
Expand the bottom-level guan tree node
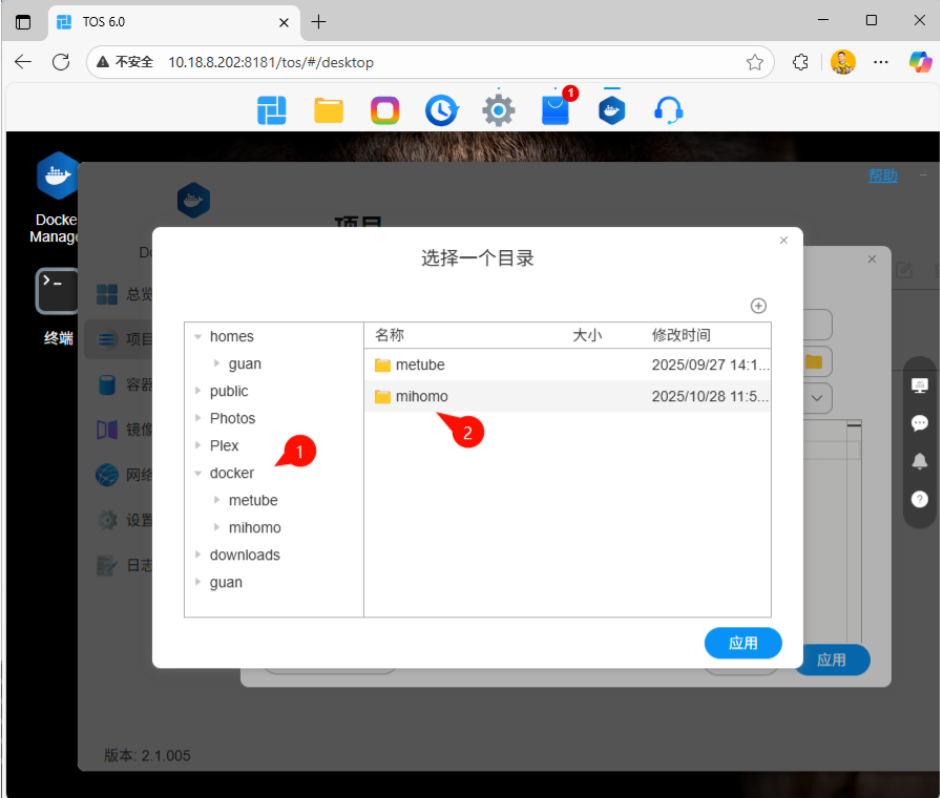pos(198,582)
